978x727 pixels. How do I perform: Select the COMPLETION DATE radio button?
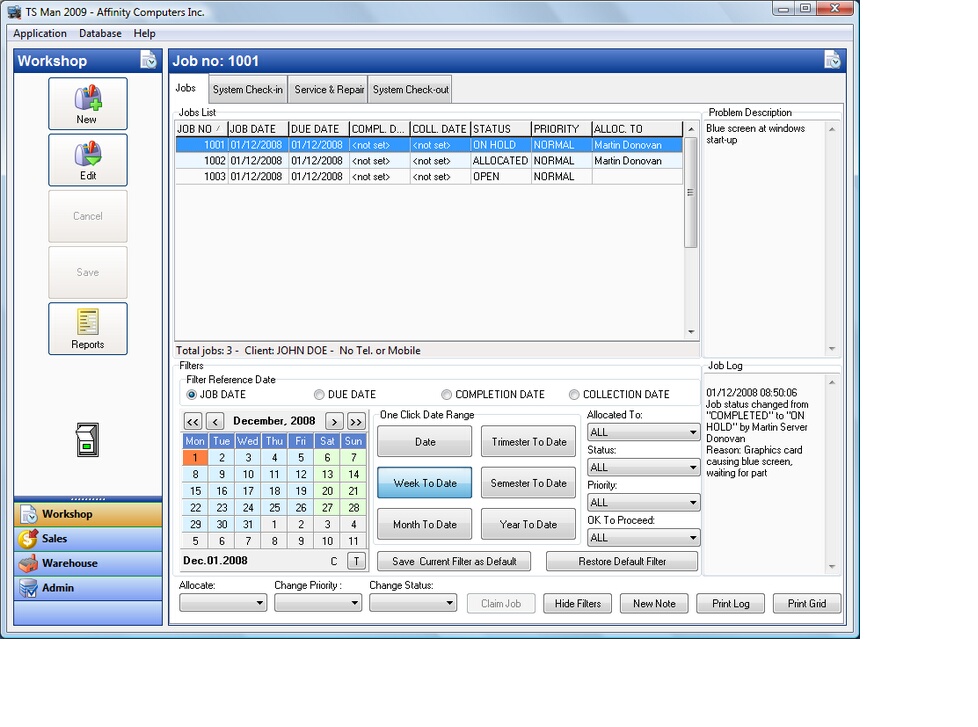pos(447,395)
